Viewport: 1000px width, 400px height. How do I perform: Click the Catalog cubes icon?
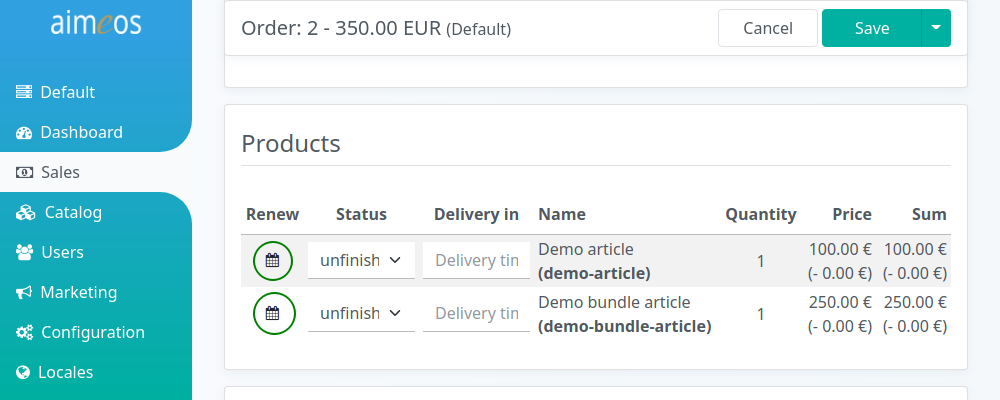(x=26, y=212)
